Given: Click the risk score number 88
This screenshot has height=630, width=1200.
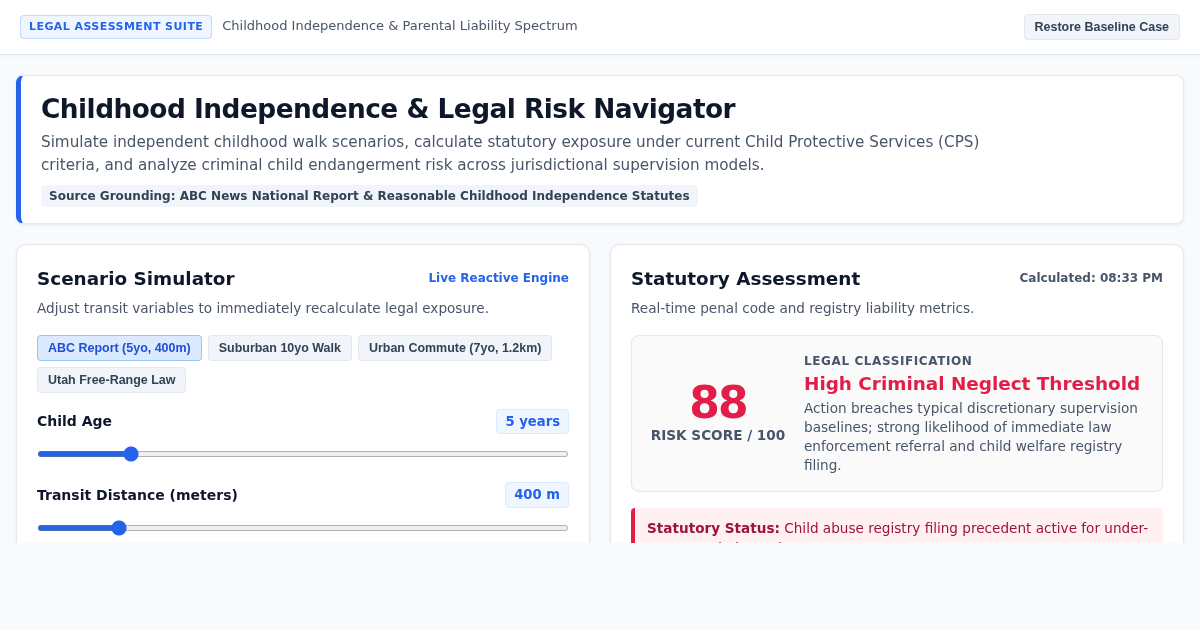Looking at the screenshot, I should [718, 402].
